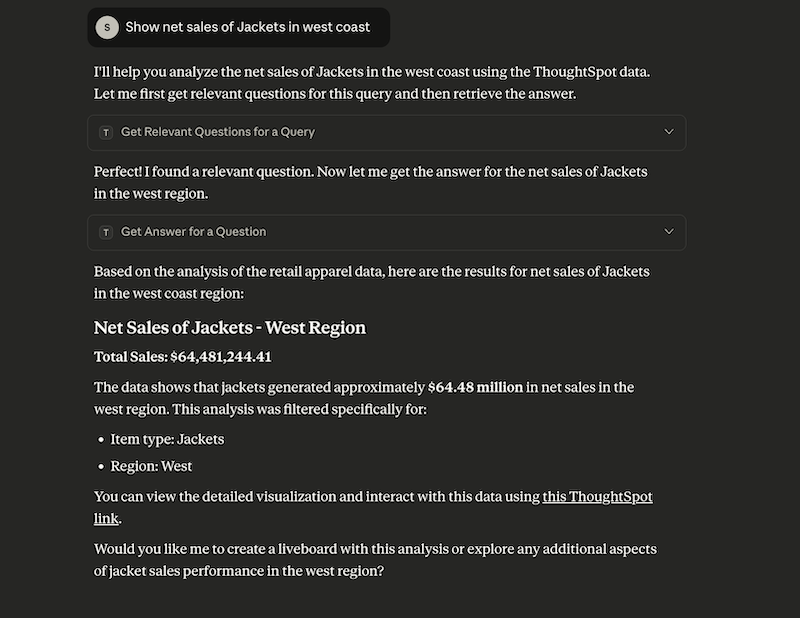Image resolution: width=800 pixels, height=618 pixels.
Task: Open the "this ThoughtSpot link" hyperlink
Action: (x=597, y=497)
